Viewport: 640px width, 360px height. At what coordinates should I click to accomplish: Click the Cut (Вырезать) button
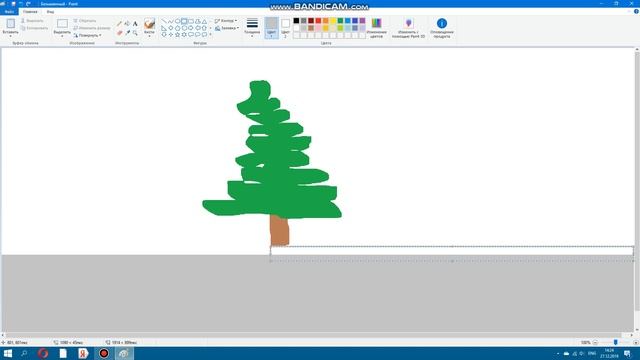32,21
